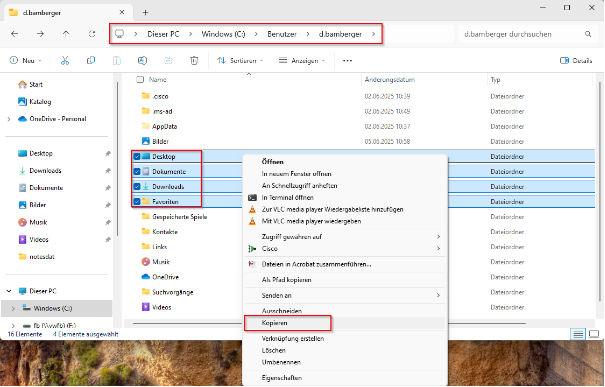Click the Cut scissors icon in toolbar
The image size is (605, 387).
coord(65,61)
